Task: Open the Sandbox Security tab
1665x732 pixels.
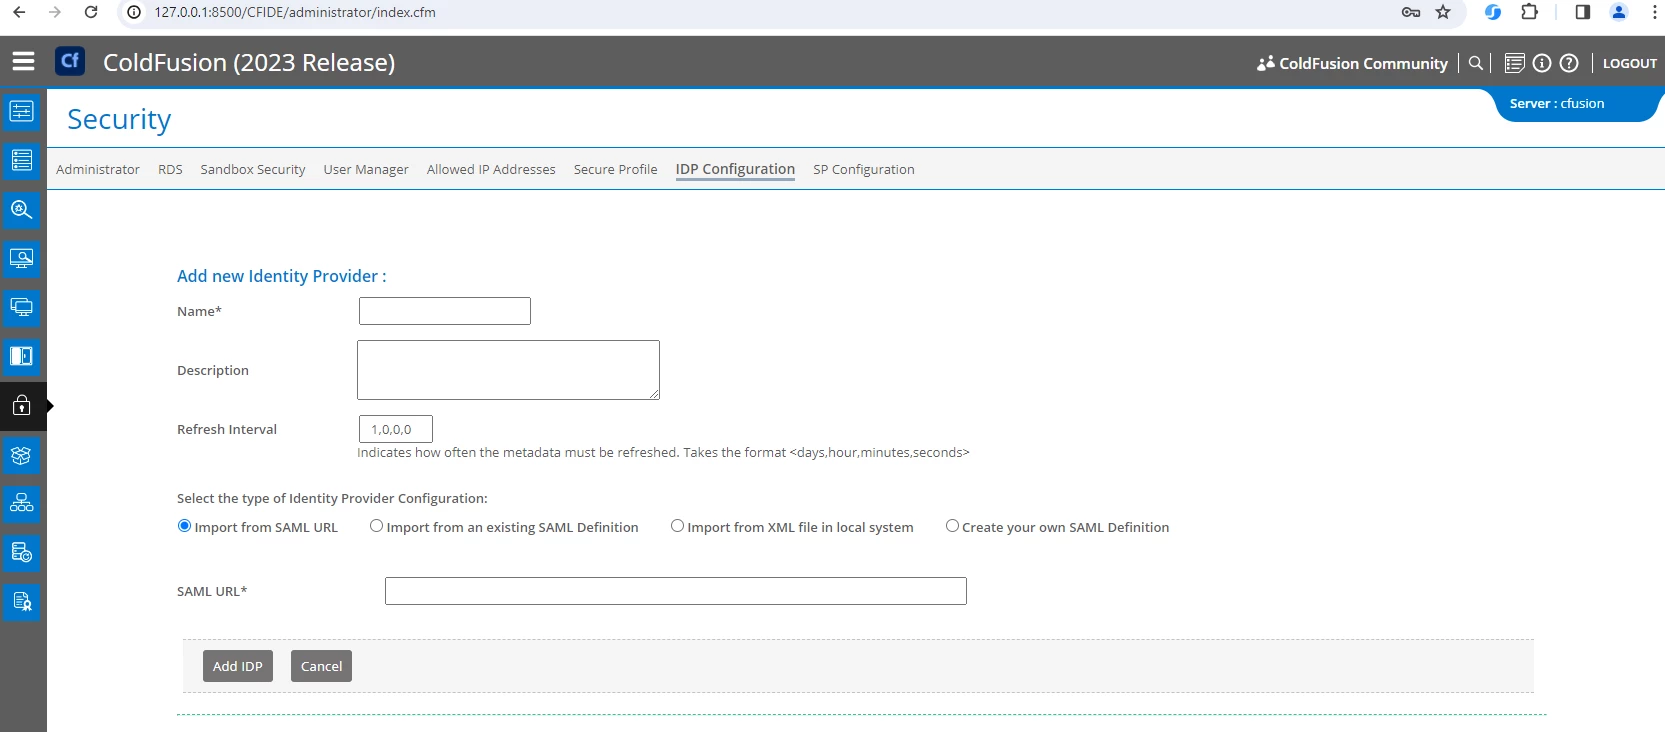Action: coord(253,169)
